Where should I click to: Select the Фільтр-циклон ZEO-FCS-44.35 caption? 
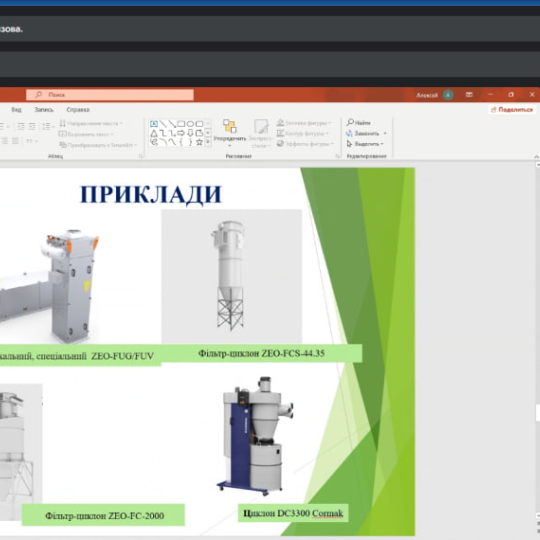click(261, 353)
